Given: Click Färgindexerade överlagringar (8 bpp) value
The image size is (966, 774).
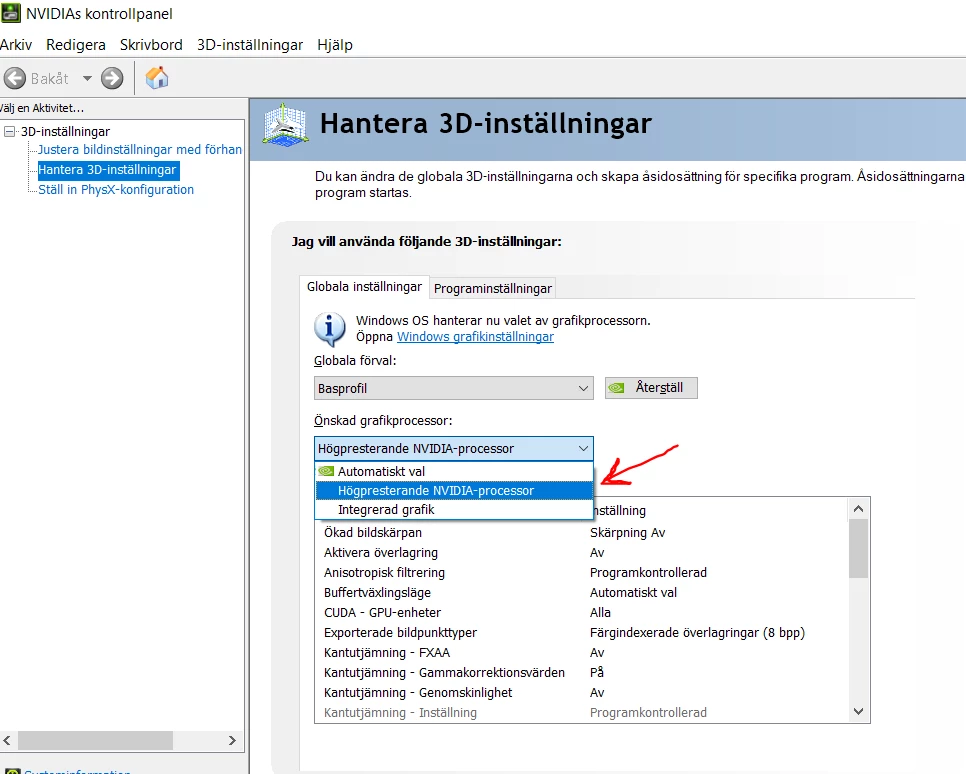Looking at the screenshot, I should (697, 633).
